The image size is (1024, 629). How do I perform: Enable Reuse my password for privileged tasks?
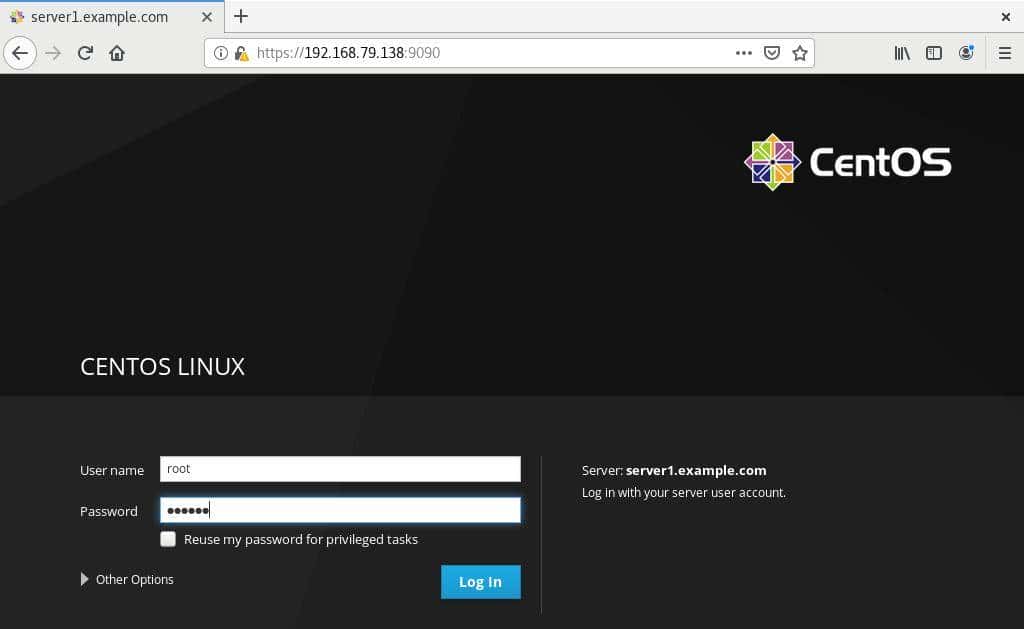168,539
